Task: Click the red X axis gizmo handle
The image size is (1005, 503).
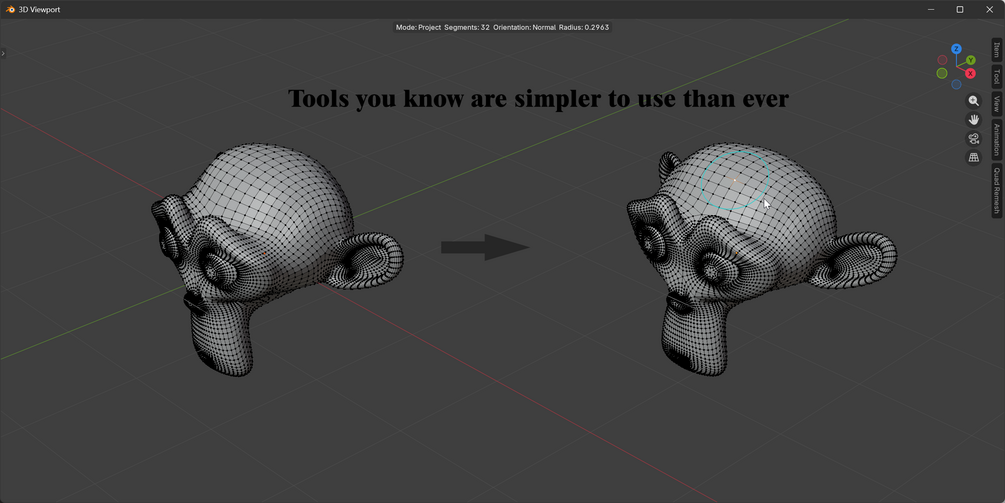Action: click(x=970, y=74)
